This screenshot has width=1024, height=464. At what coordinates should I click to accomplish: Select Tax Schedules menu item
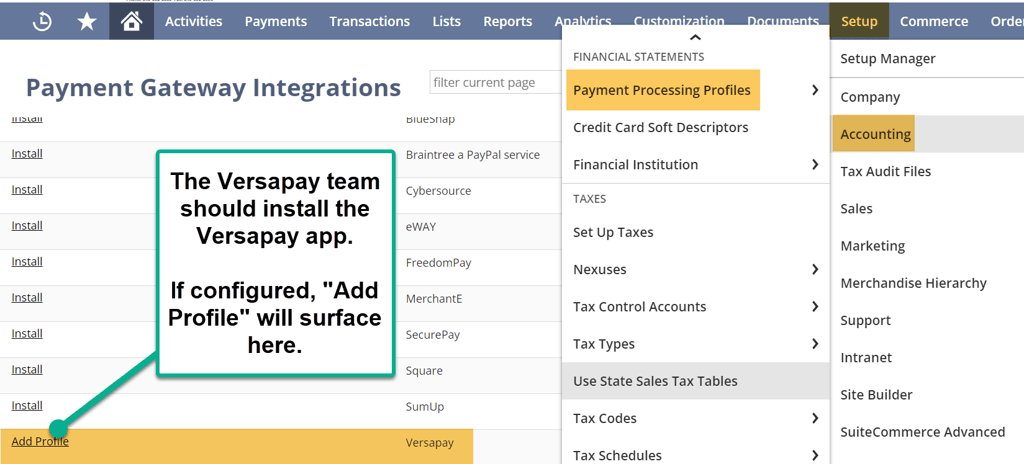[x=617, y=456]
